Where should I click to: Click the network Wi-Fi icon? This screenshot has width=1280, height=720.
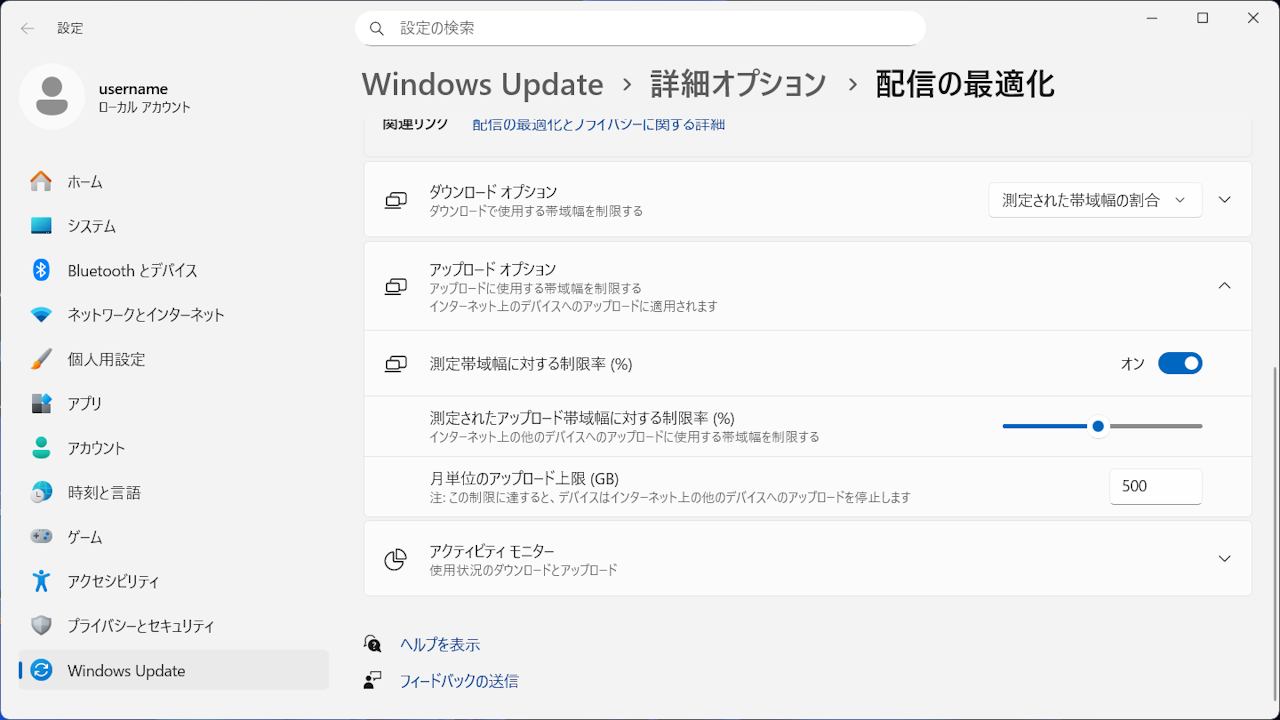pyautogui.click(x=41, y=315)
